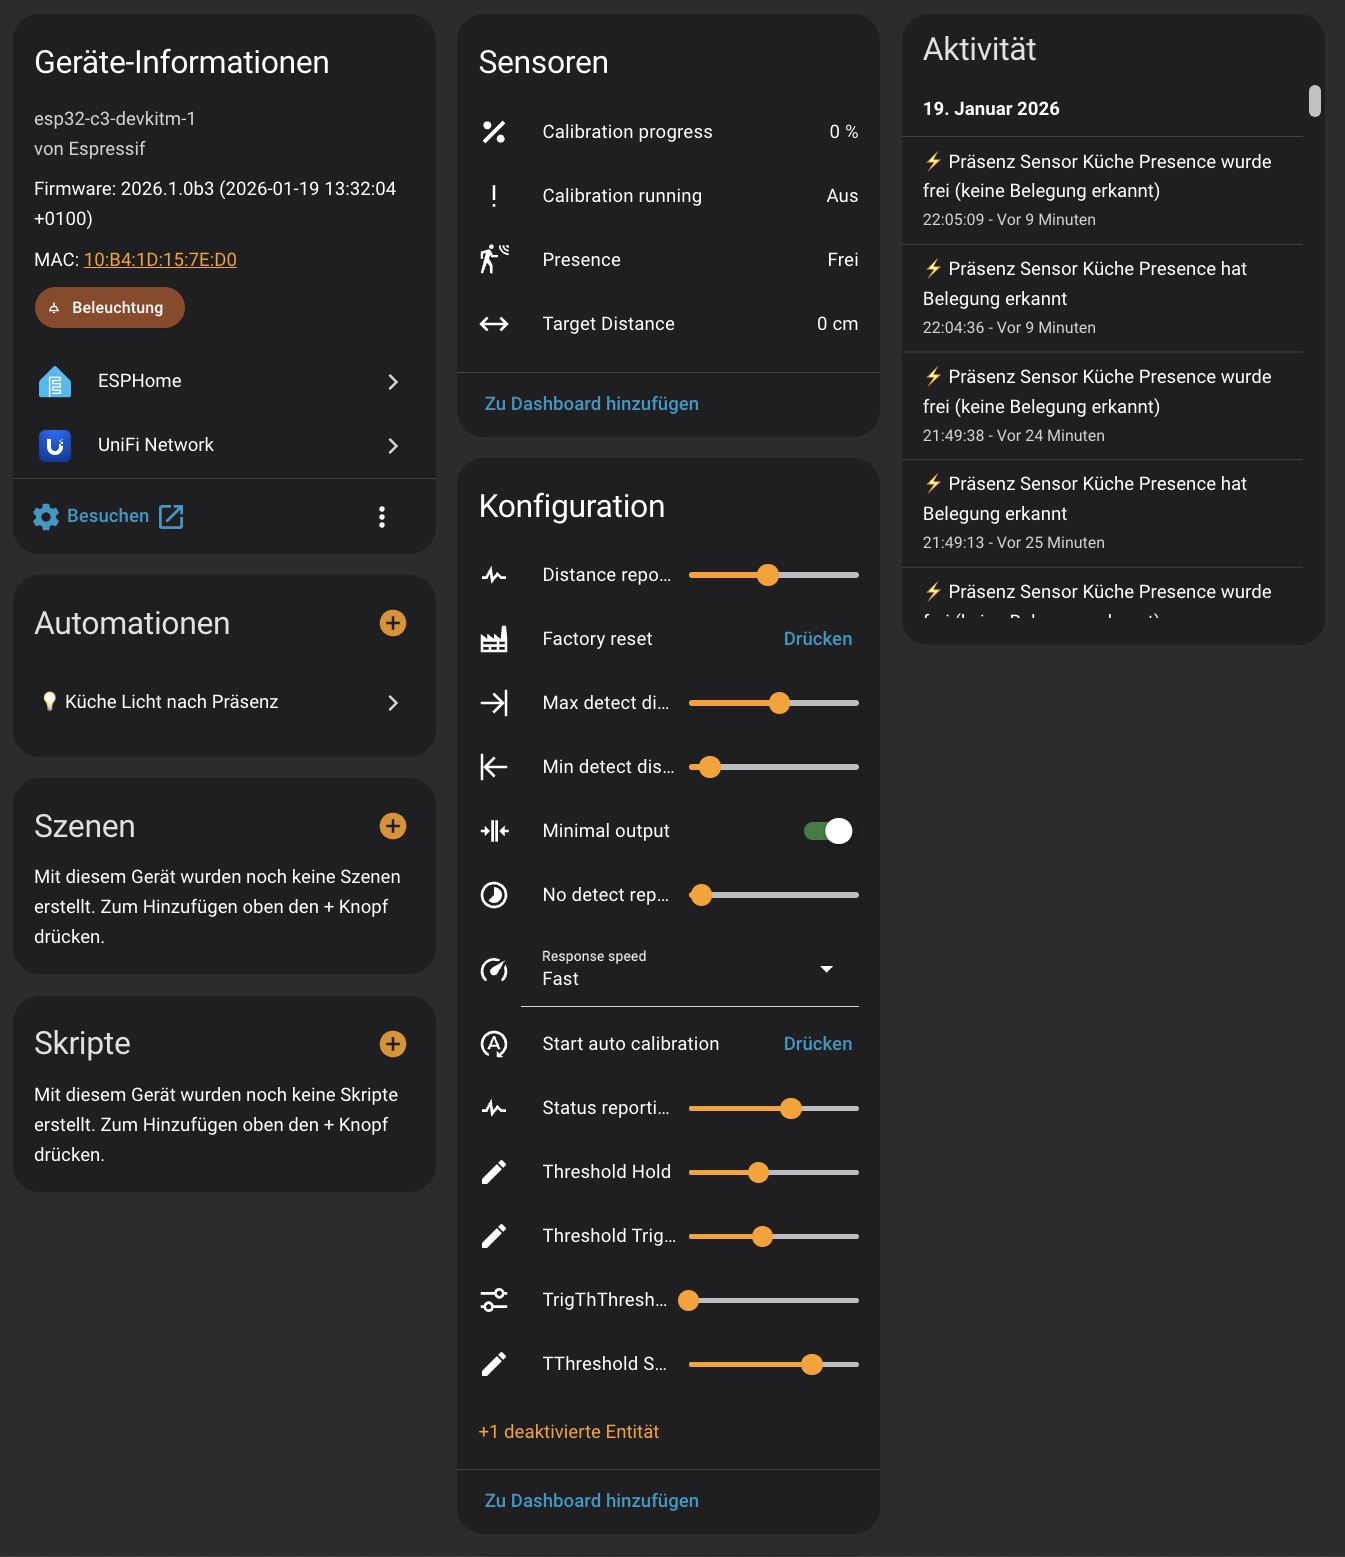Click the MAC address link
Image resolution: width=1345 pixels, height=1557 pixels.
tap(160, 260)
